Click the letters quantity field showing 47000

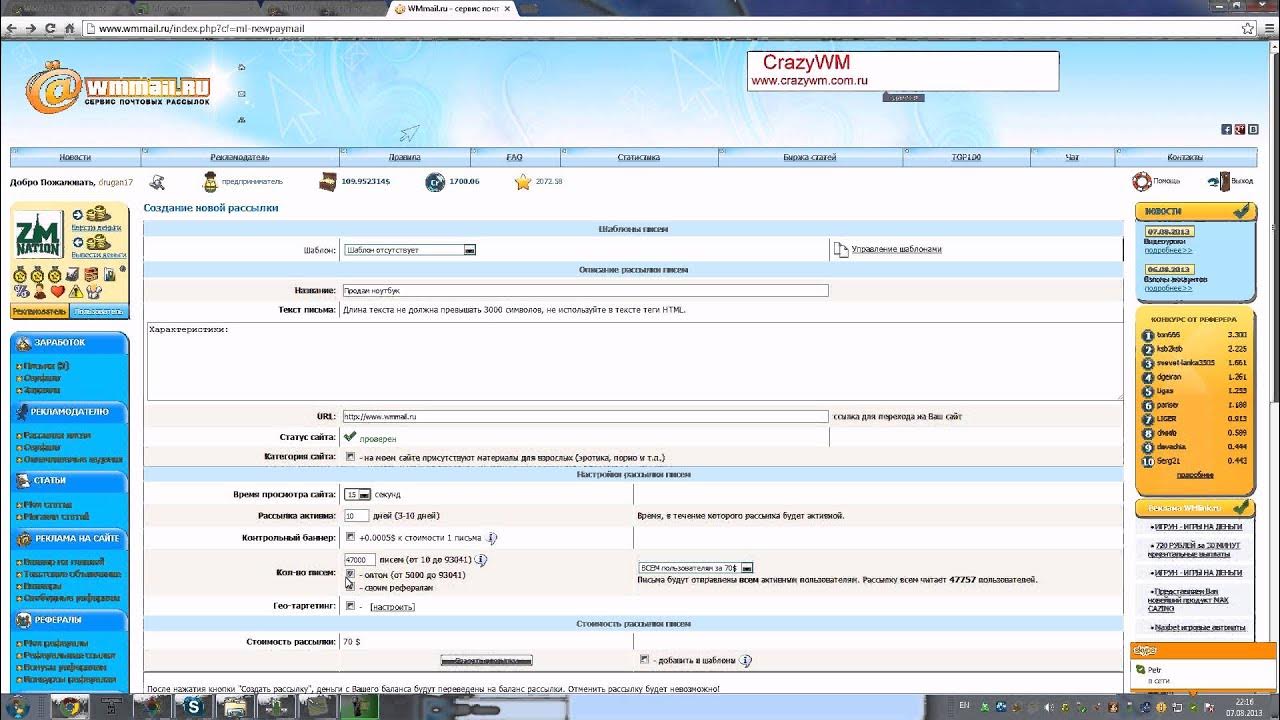pyautogui.click(x=359, y=560)
